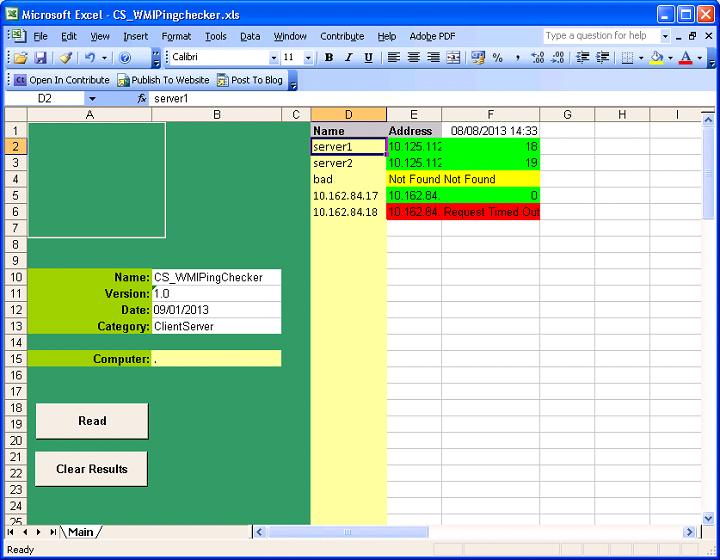Open the Data menu
Viewport: 720px width, 560px height.
pyautogui.click(x=250, y=36)
